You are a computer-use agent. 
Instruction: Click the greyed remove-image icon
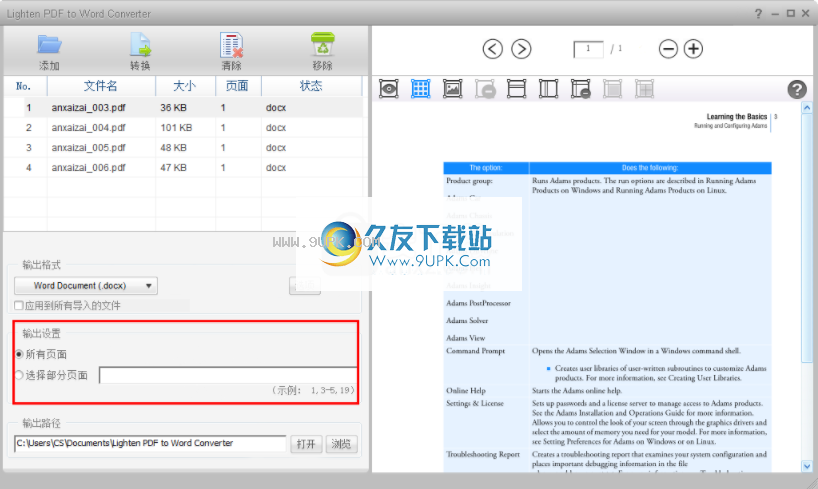click(485, 89)
